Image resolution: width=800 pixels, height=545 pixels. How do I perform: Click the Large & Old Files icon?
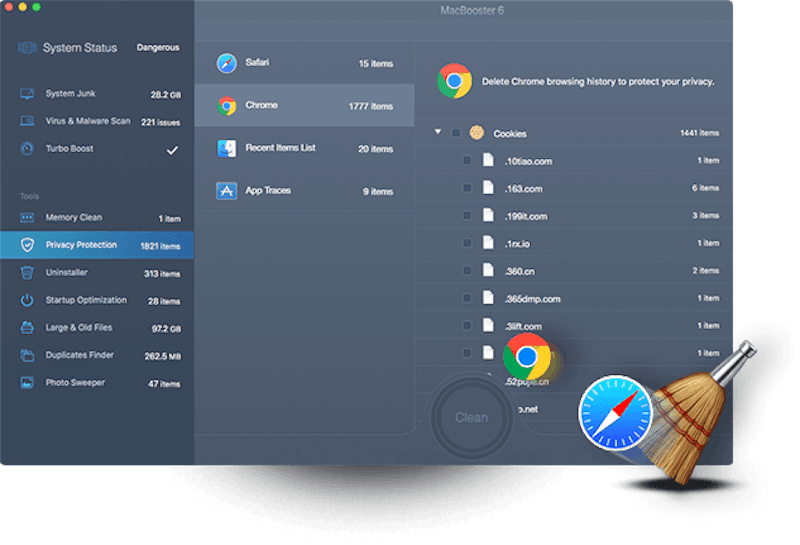[x=27, y=328]
